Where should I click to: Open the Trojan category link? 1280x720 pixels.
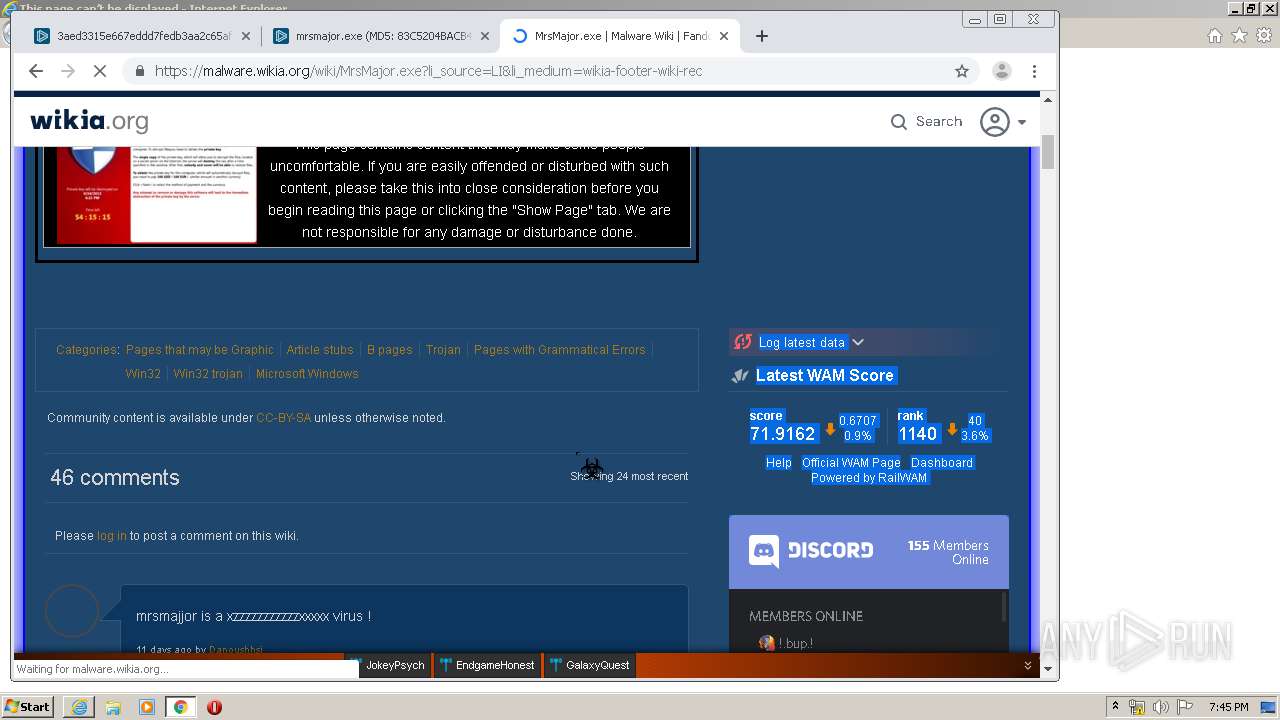point(443,350)
